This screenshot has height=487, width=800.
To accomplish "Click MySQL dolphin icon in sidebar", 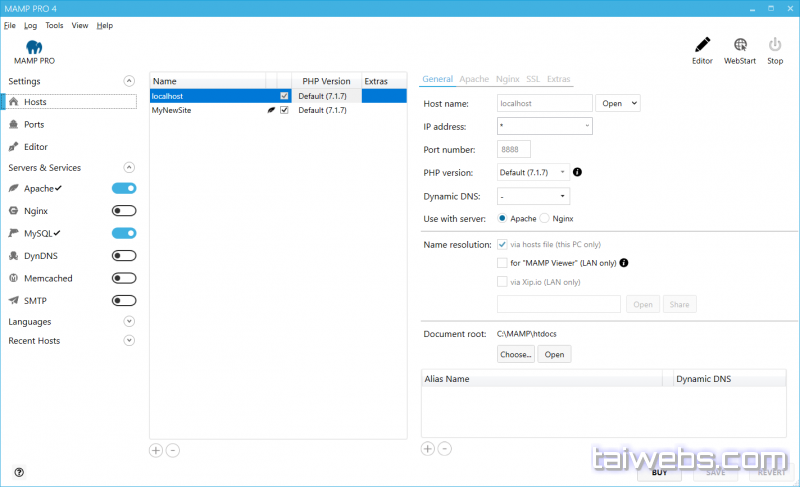I will (14, 233).
